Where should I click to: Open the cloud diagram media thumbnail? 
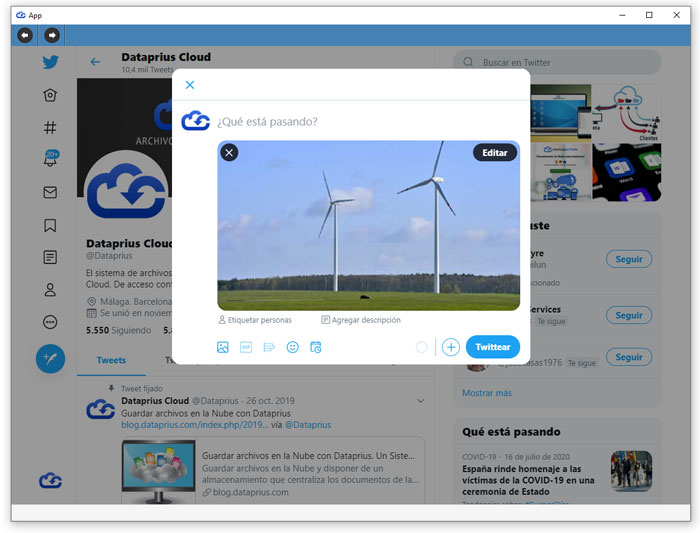pos(627,113)
